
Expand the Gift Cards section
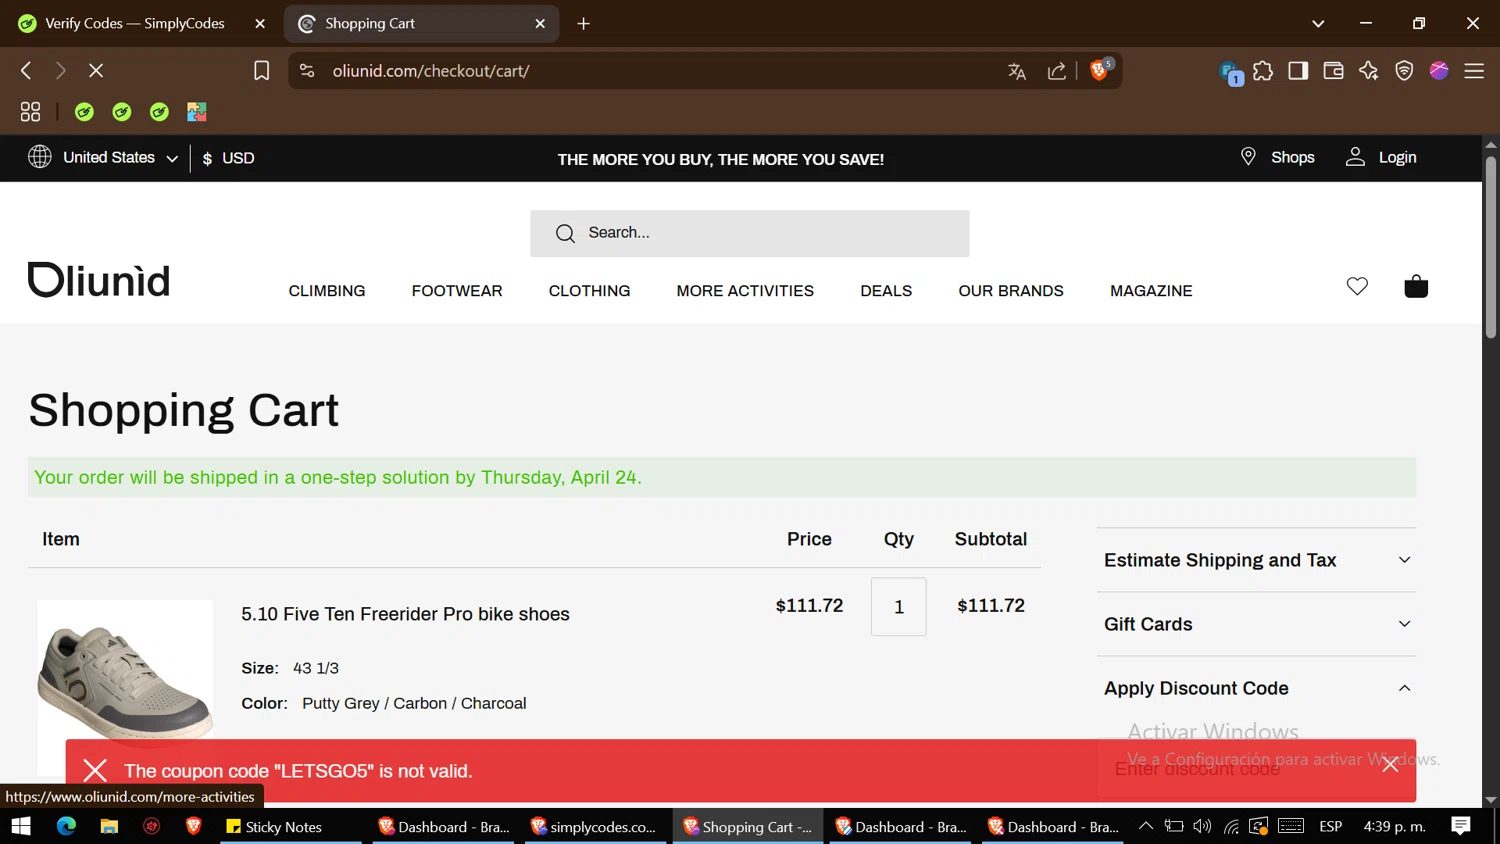coord(1257,624)
